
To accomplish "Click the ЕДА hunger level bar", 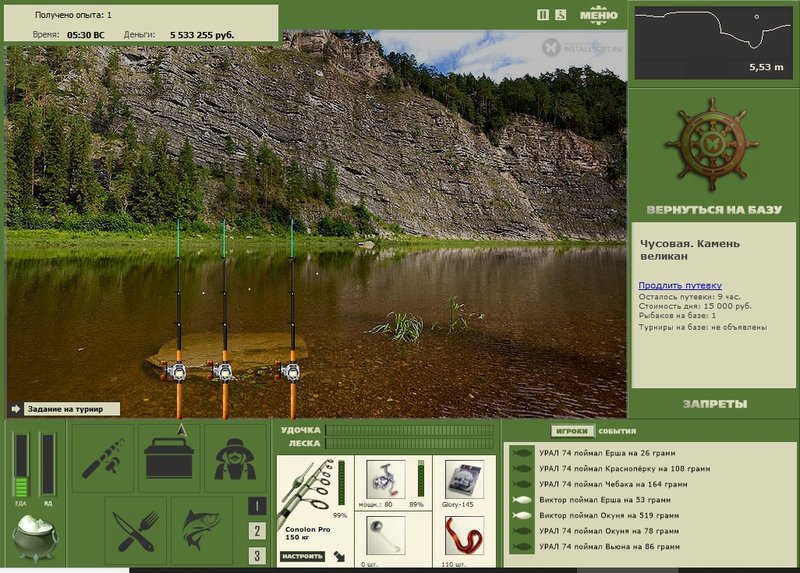I will [x=21, y=464].
